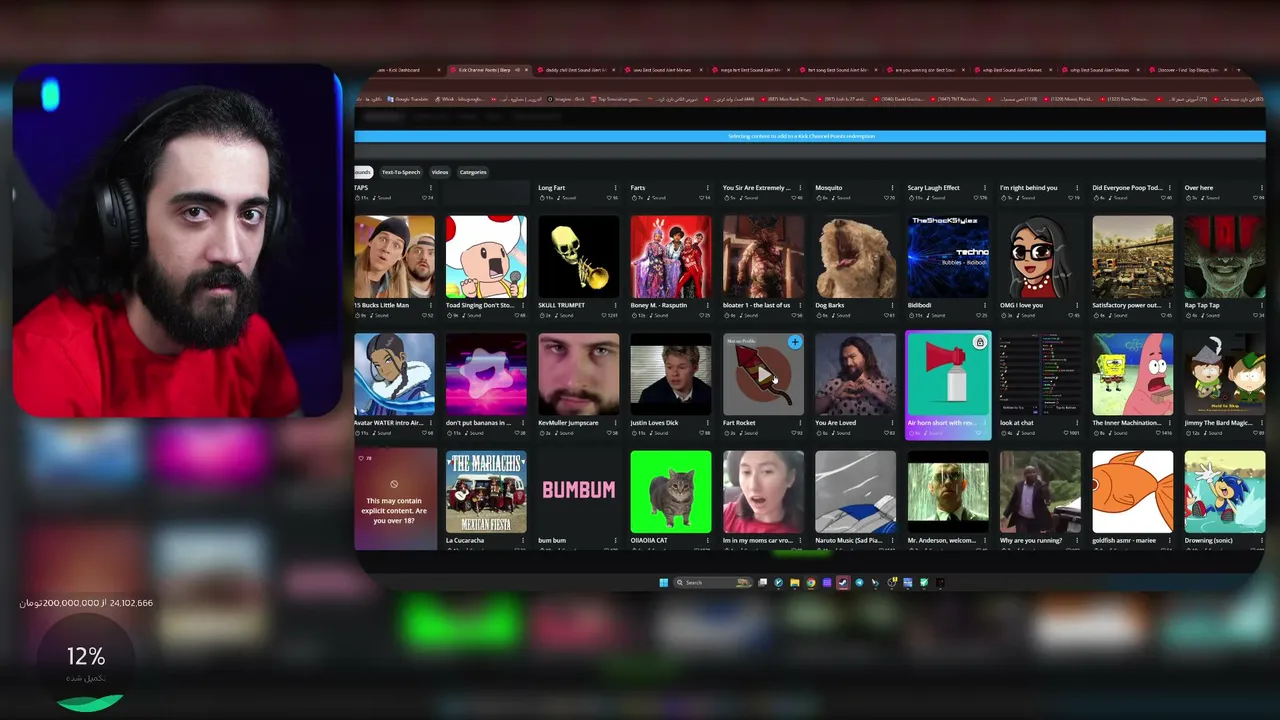Image resolution: width=1280 pixels, height=720 pixels.
Task: Open options menu for SKULL TRUMPET
Action: 615,305
